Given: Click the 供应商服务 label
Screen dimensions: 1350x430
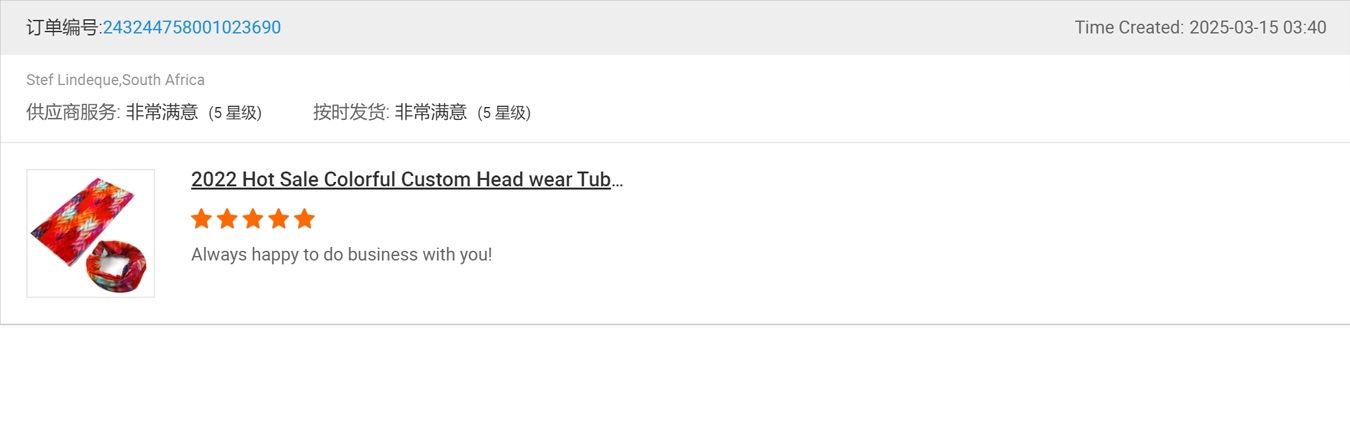Looking at the screenshot, I should tap(72, 113).
